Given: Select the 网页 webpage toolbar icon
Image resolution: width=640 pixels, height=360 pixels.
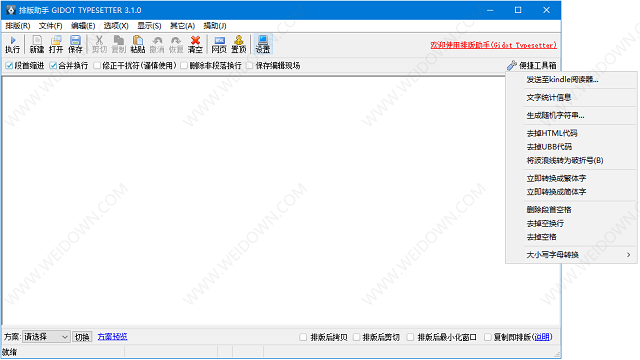Looking at the screenshot, I should click(219, 44).
